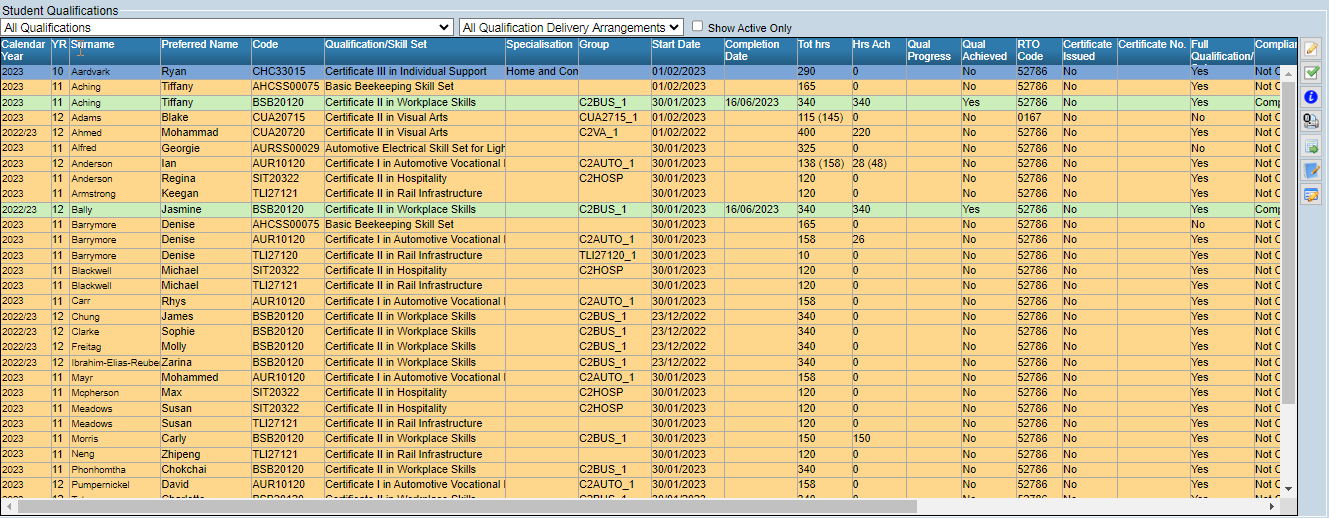Viewport: 1329px width, 518px height.
Task: Select Mohammad Ahmed's Visual Arts row
Action: (x=400, y=132)
